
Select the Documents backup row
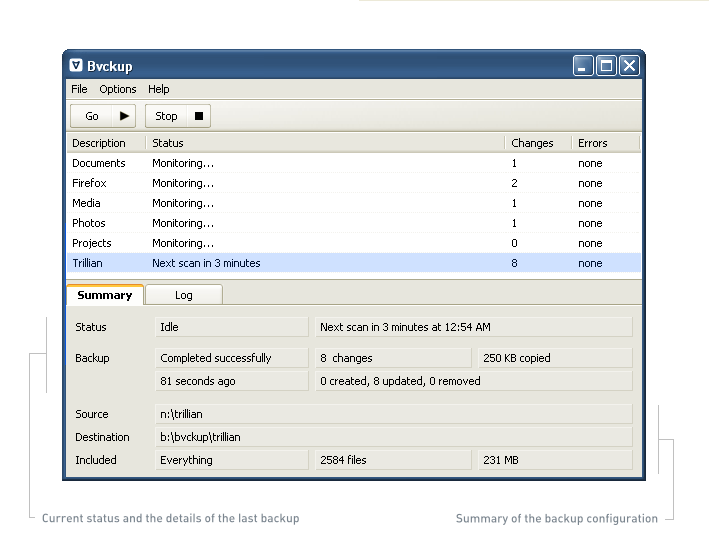(x=99, y=163)
